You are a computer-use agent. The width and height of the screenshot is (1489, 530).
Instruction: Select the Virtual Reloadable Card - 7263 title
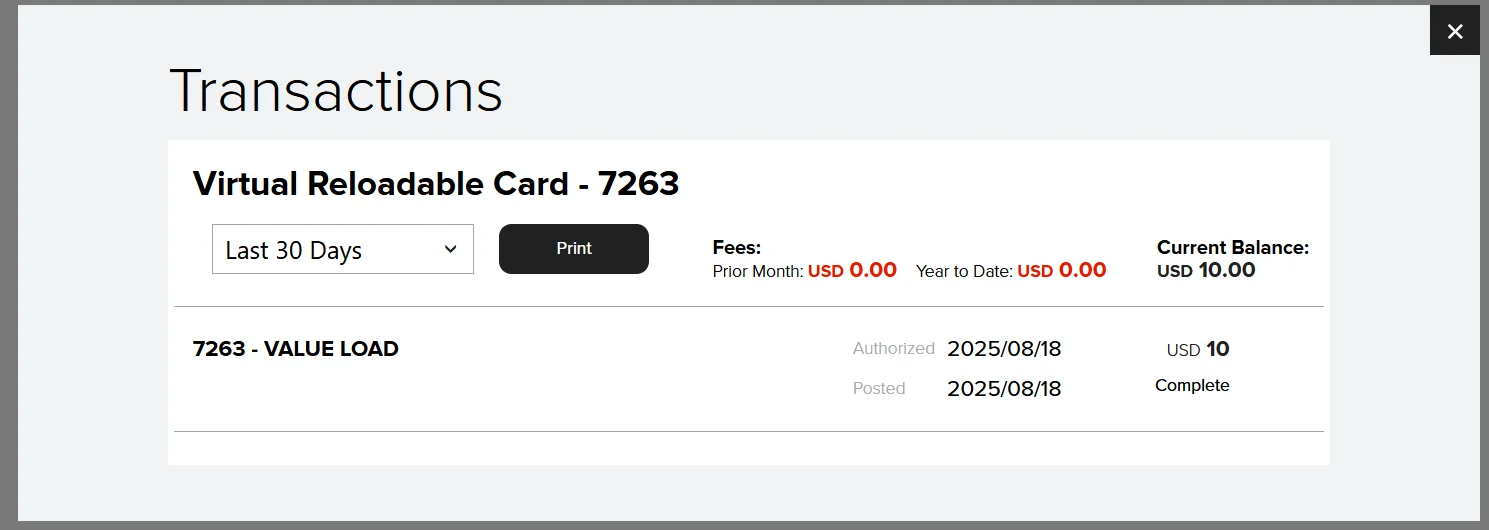pyautogui.click(x=436, y=184)
